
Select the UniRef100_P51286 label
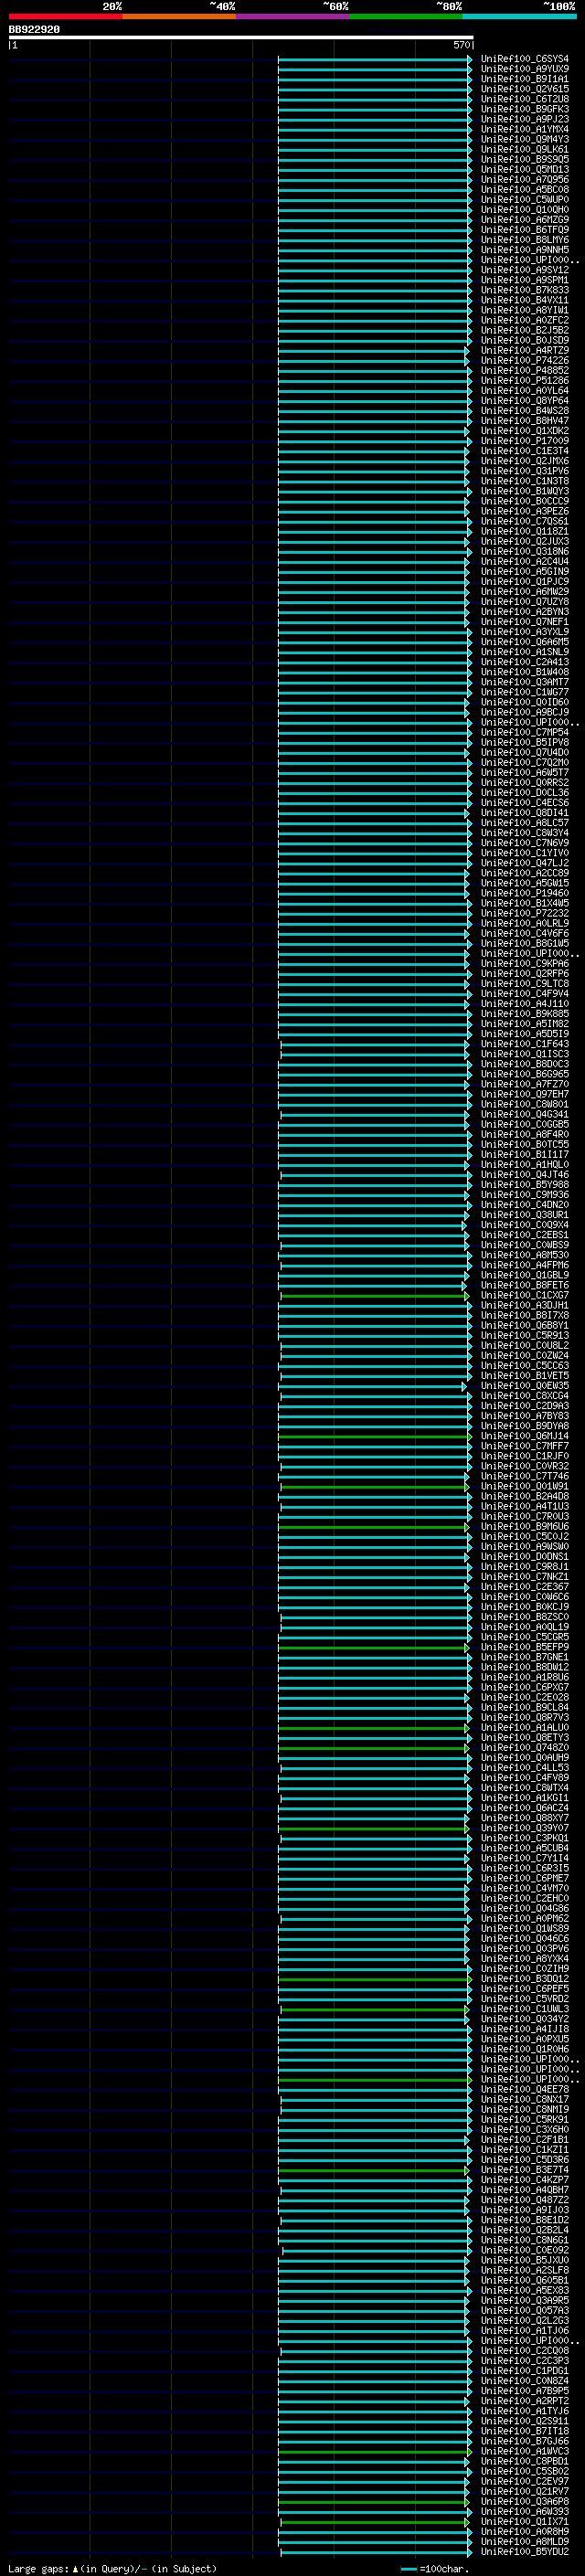[524, 381]
